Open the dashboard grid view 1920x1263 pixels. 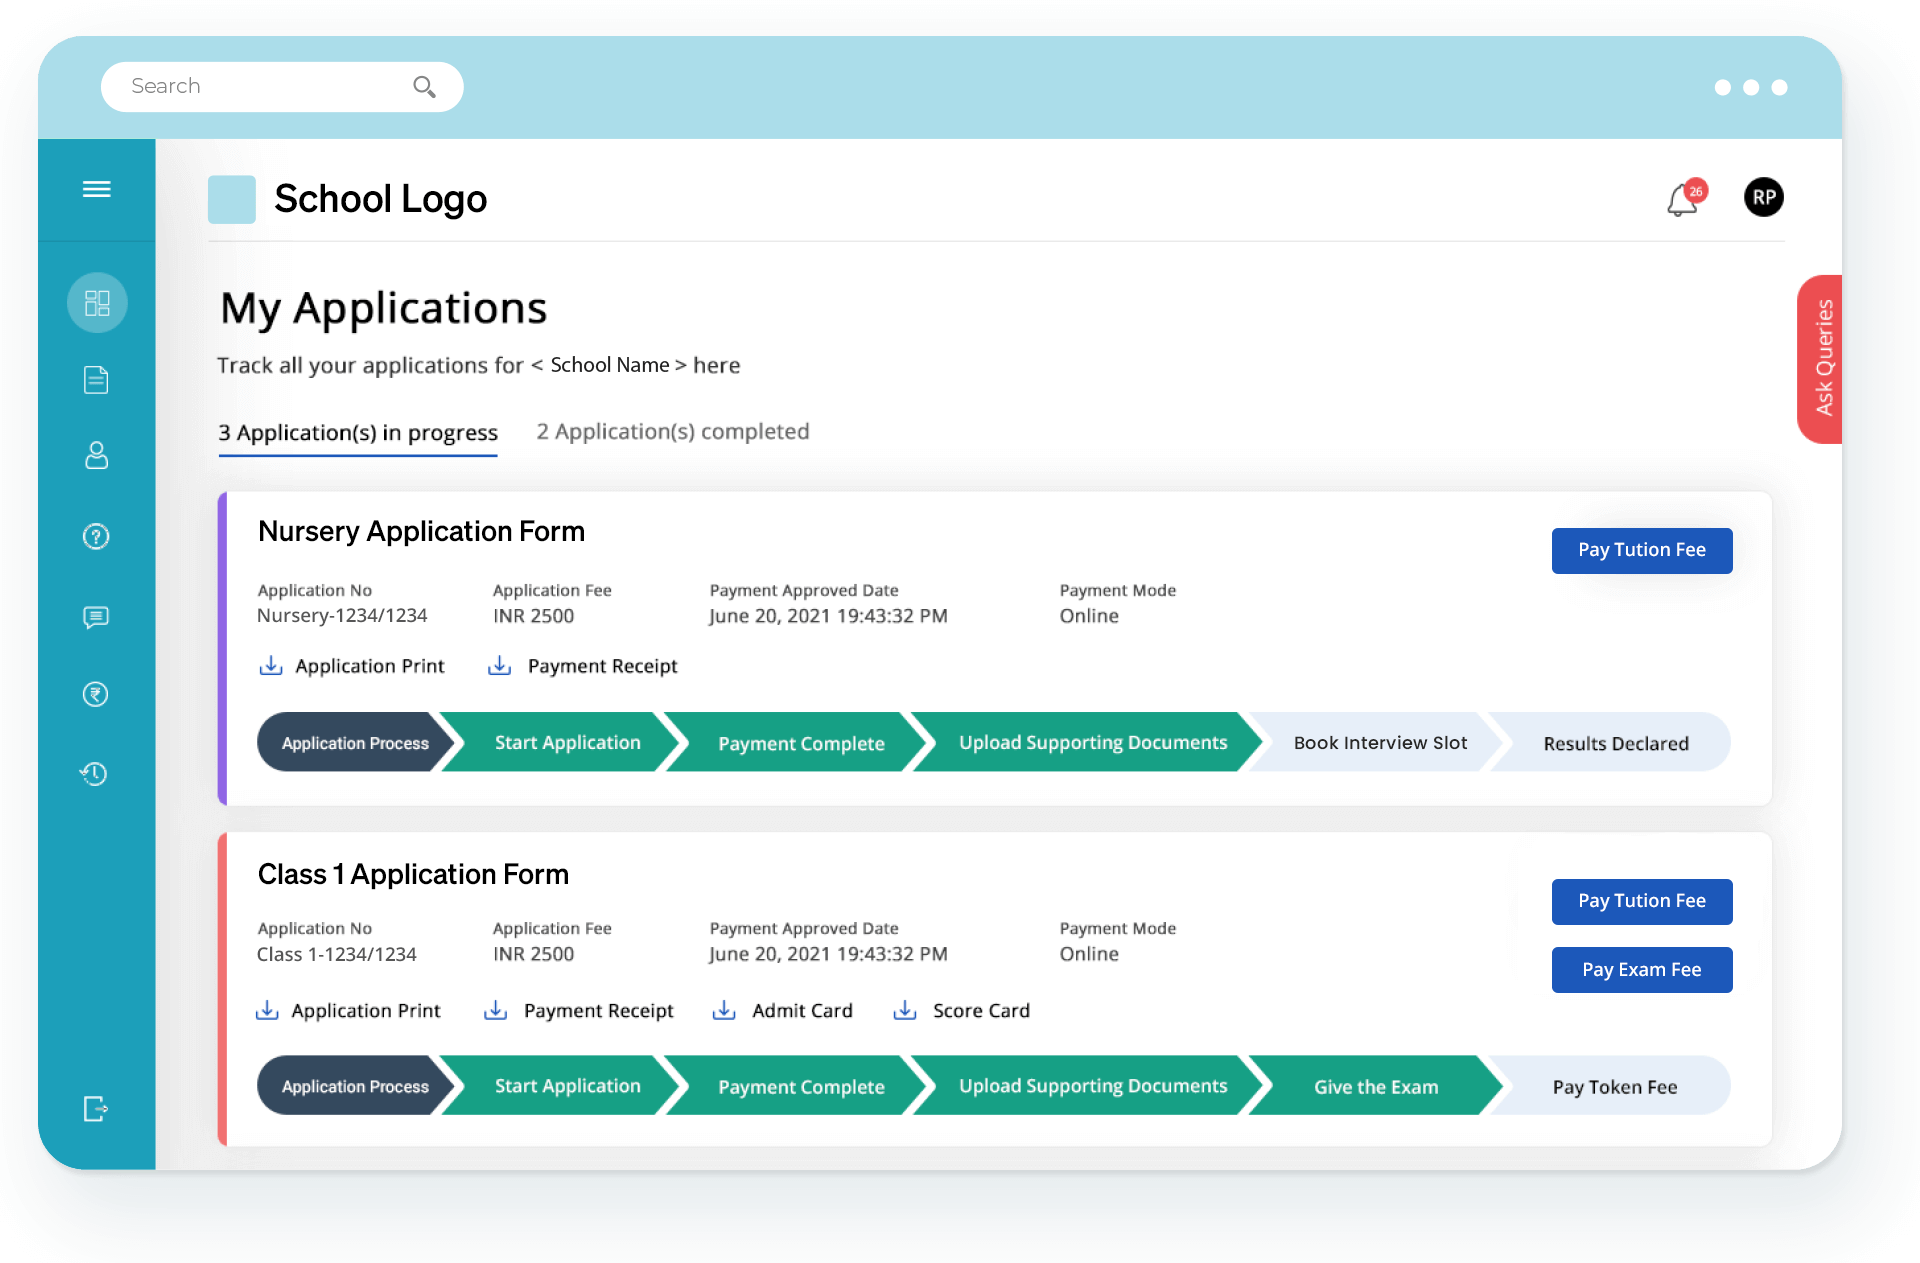click(x=96, y=302)
